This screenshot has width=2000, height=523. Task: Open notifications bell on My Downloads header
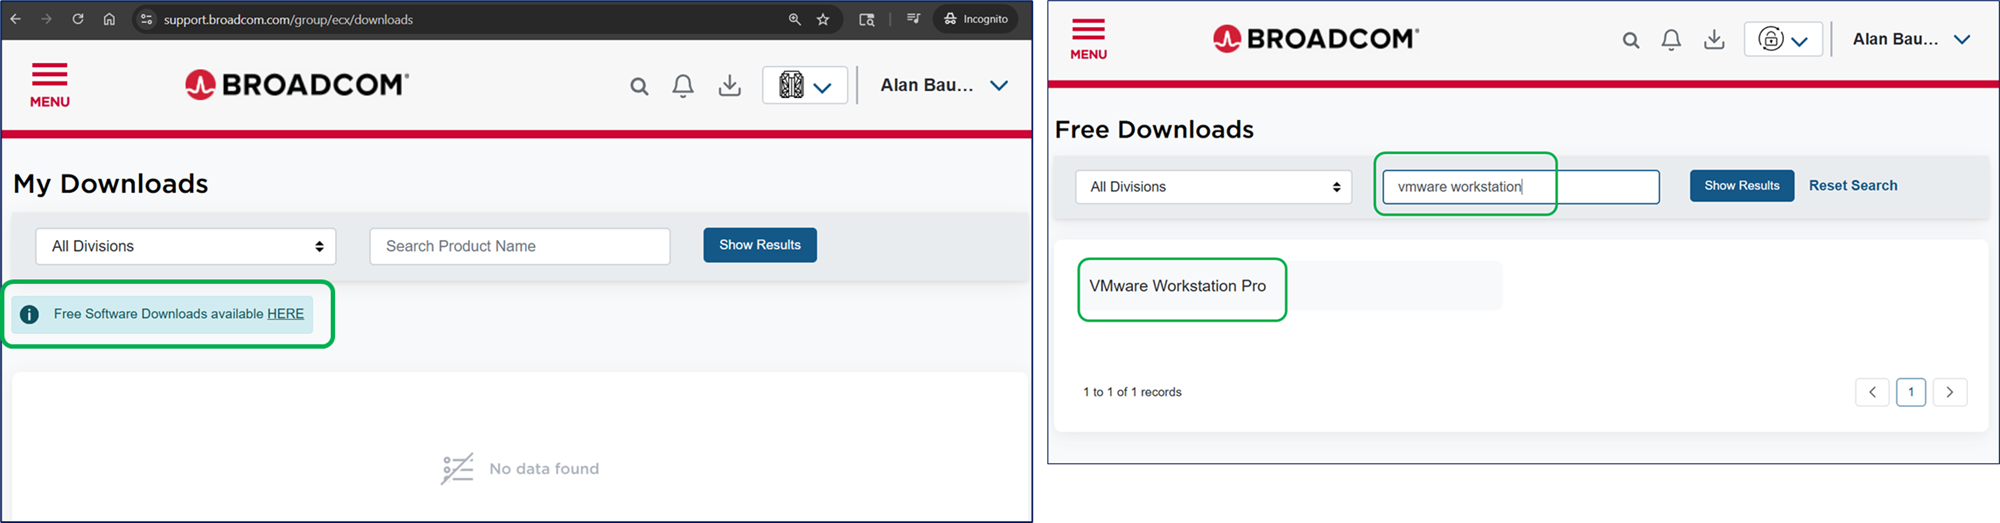point(683,86)
